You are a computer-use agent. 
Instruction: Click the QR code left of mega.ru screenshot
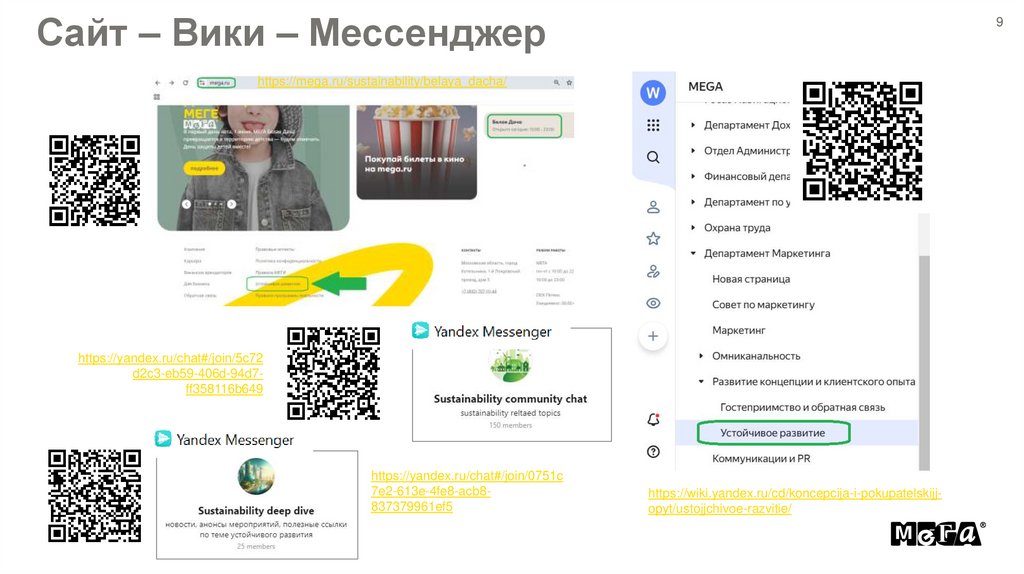[95, 181]
